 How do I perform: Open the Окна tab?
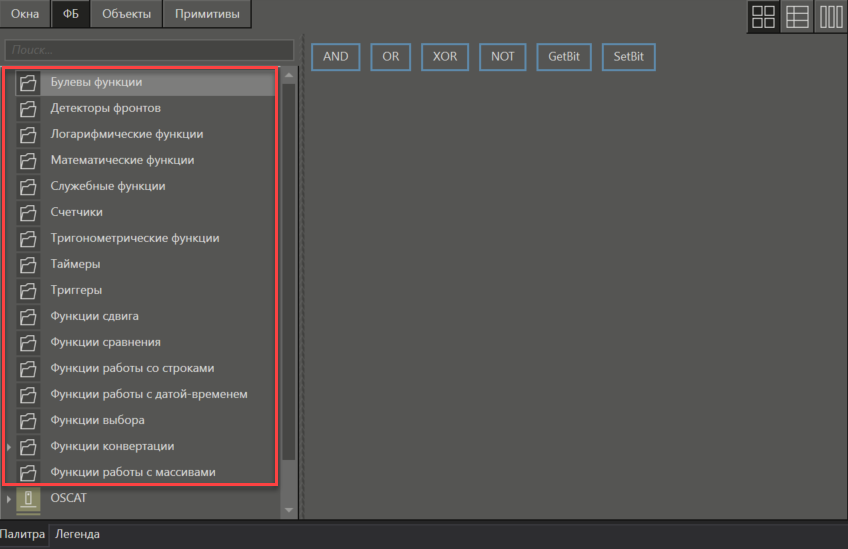[25, 14]
